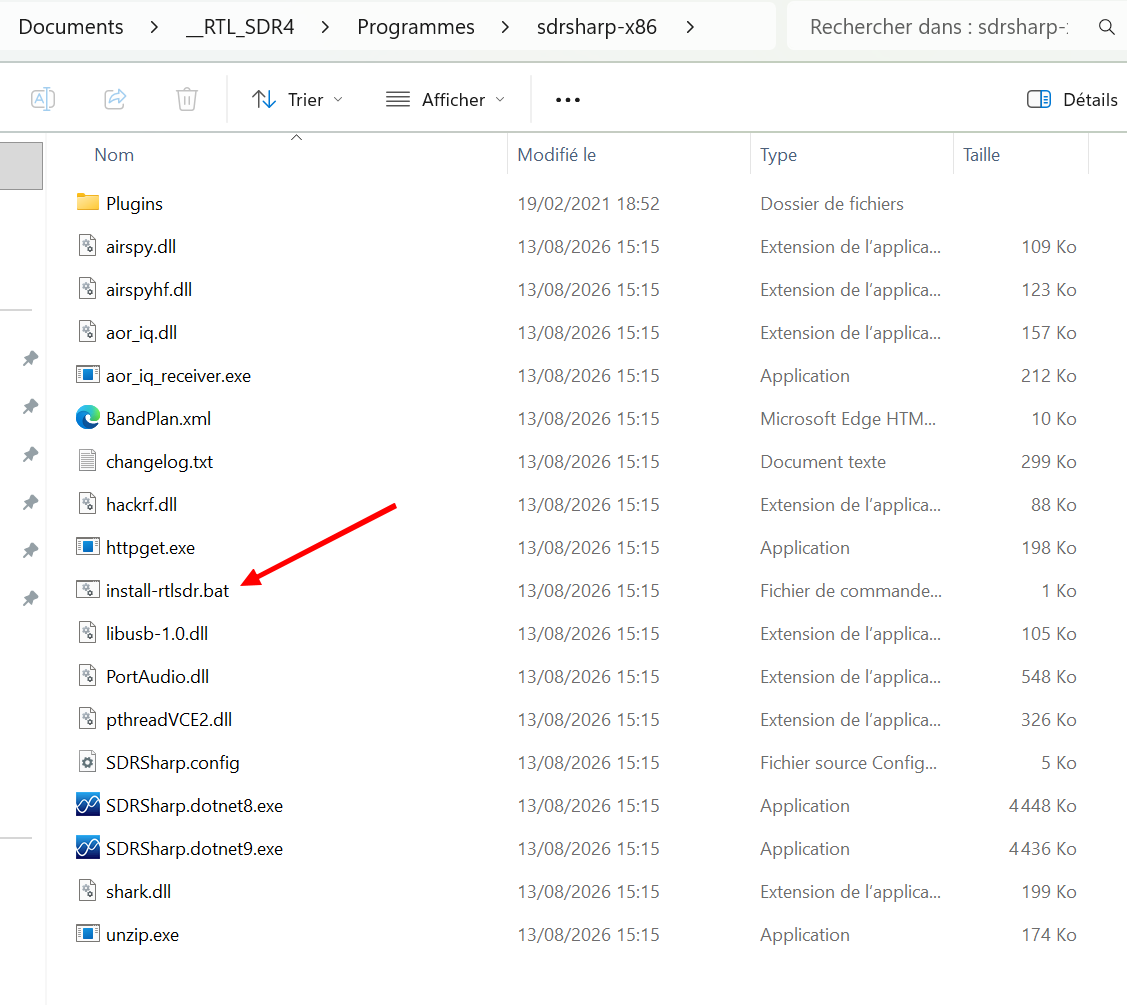Select the file name aor_iq.dll
This screenshot has height=1005, width=1127.
(x=142, y=333)
